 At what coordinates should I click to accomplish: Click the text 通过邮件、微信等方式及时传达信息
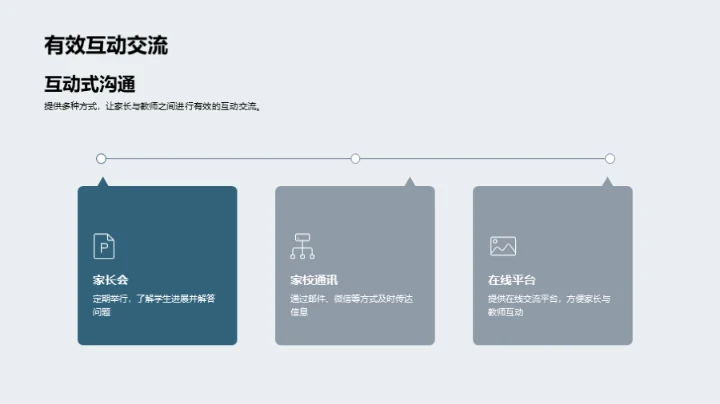tap(351, 305)
